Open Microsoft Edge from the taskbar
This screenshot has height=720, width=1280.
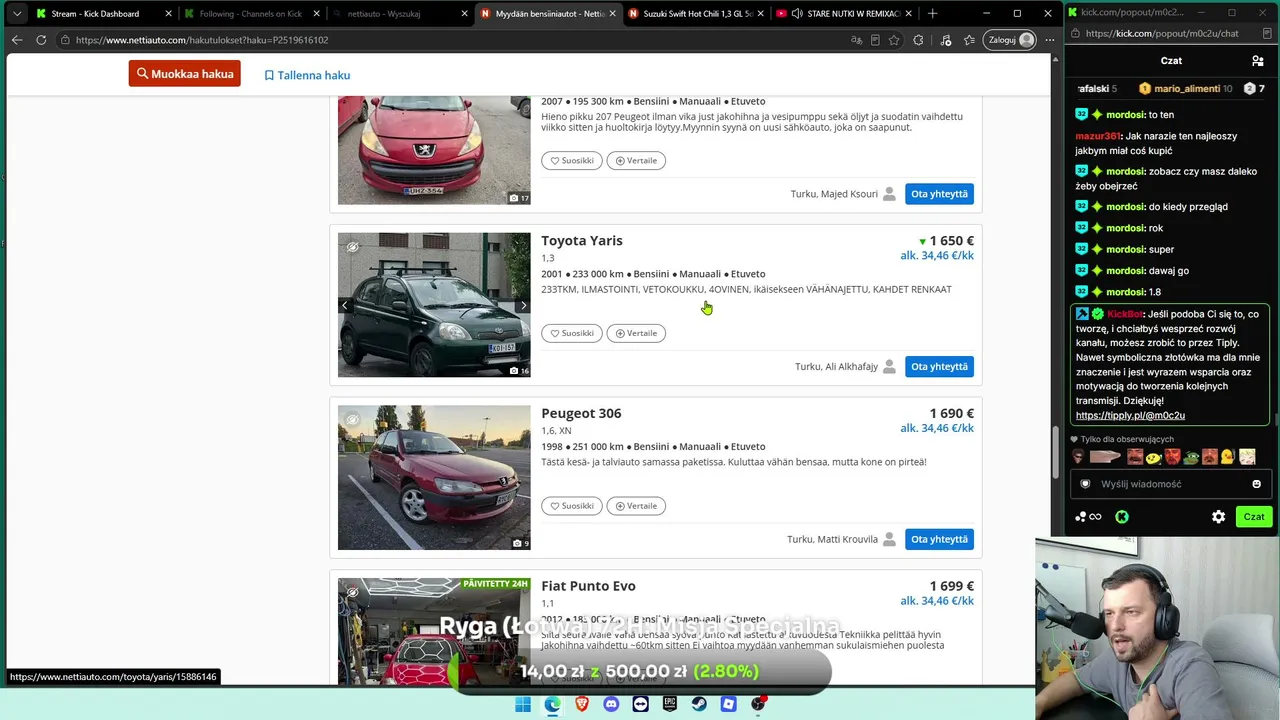pyautogui.click(x=552, y=704)
